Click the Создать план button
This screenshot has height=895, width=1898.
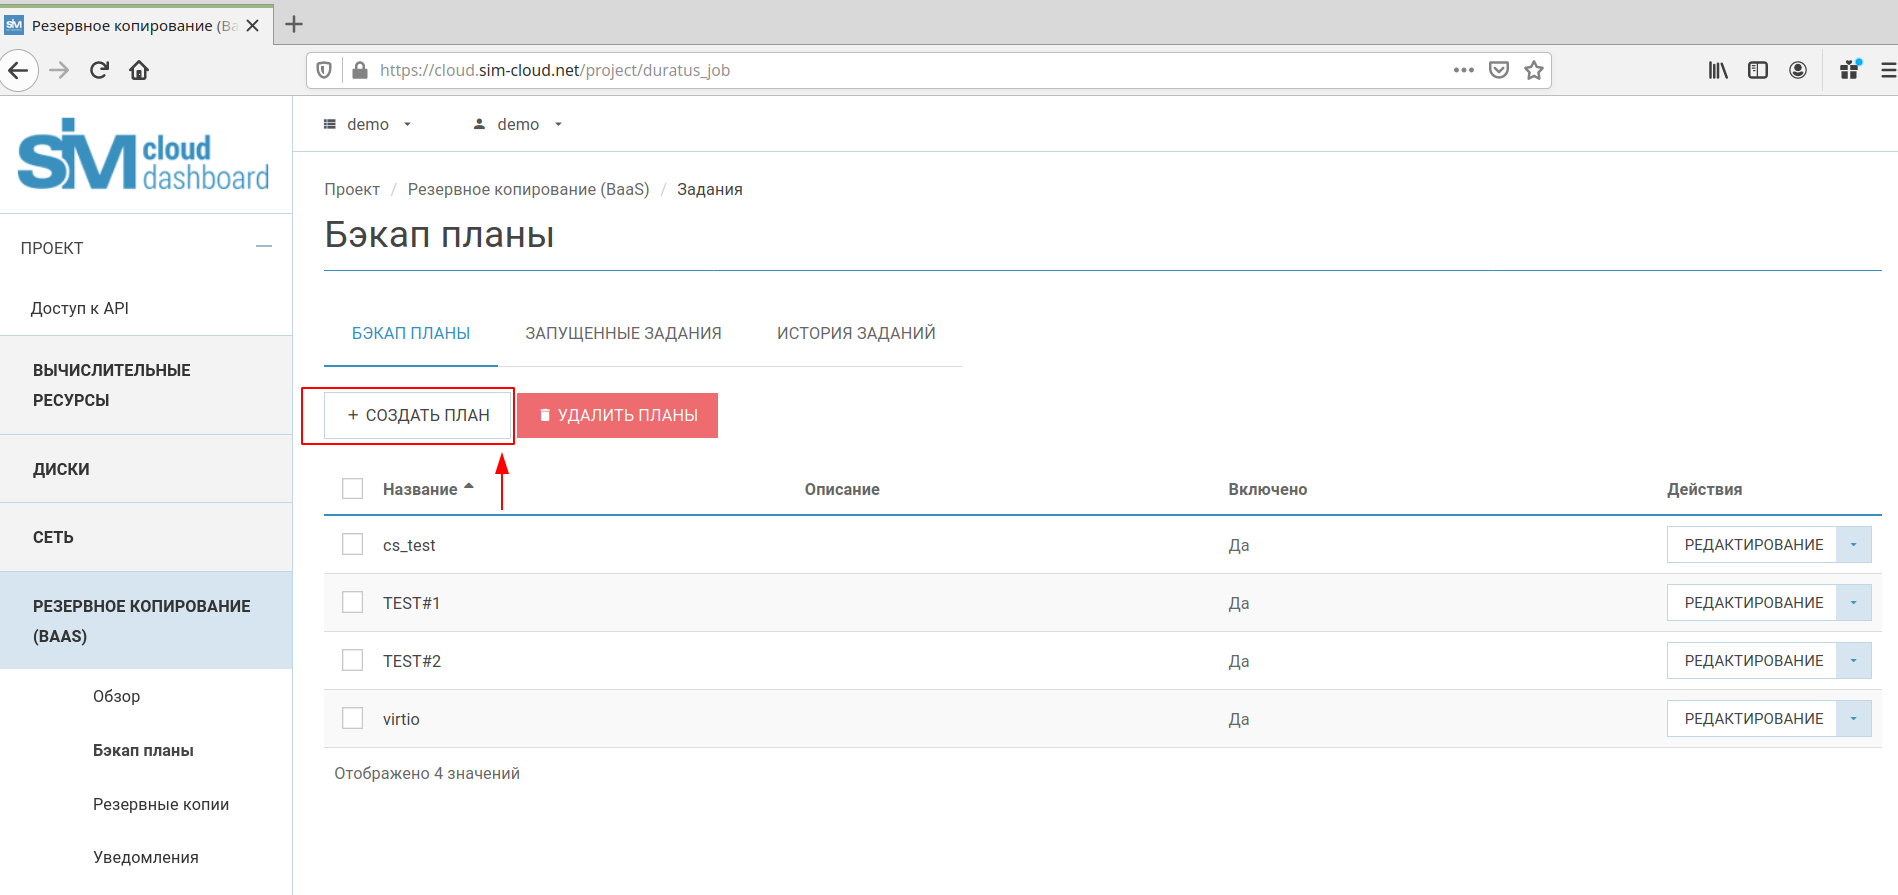point(418,415)
